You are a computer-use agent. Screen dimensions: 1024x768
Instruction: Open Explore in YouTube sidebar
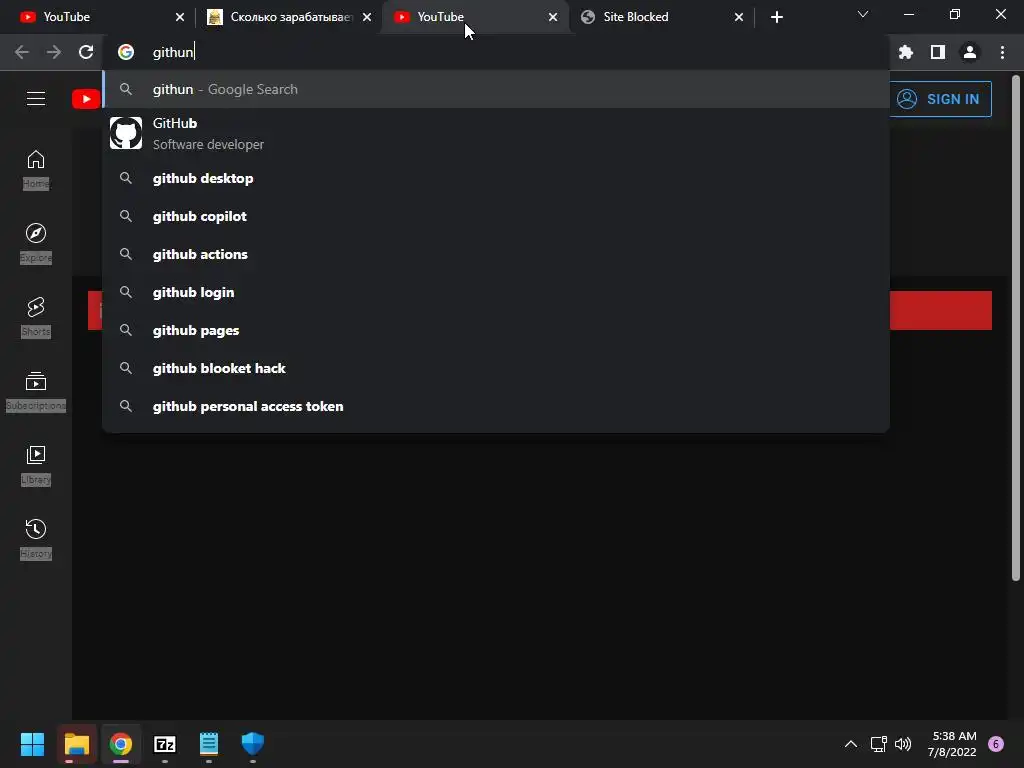pyautogui.click(x=36, y=243)
